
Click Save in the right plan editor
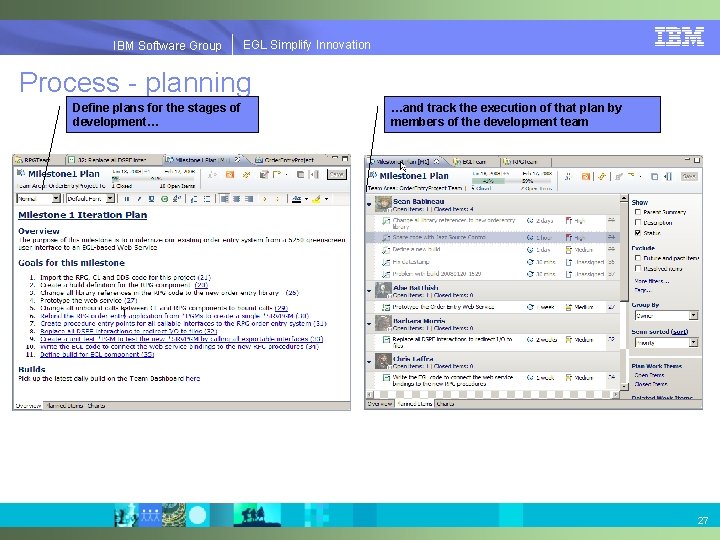[689, 176]
